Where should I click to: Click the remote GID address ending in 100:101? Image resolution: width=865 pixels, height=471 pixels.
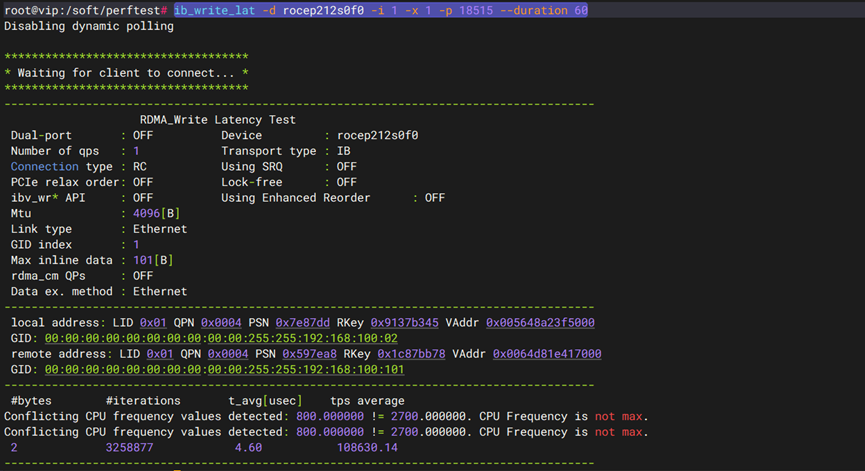pyautogui.click(x=224, y=370)
